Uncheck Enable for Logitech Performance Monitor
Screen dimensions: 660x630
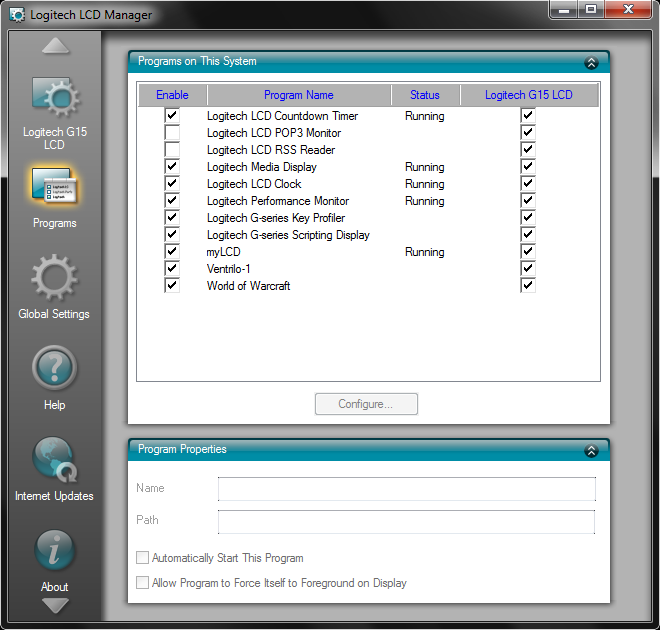click(172, 201)
